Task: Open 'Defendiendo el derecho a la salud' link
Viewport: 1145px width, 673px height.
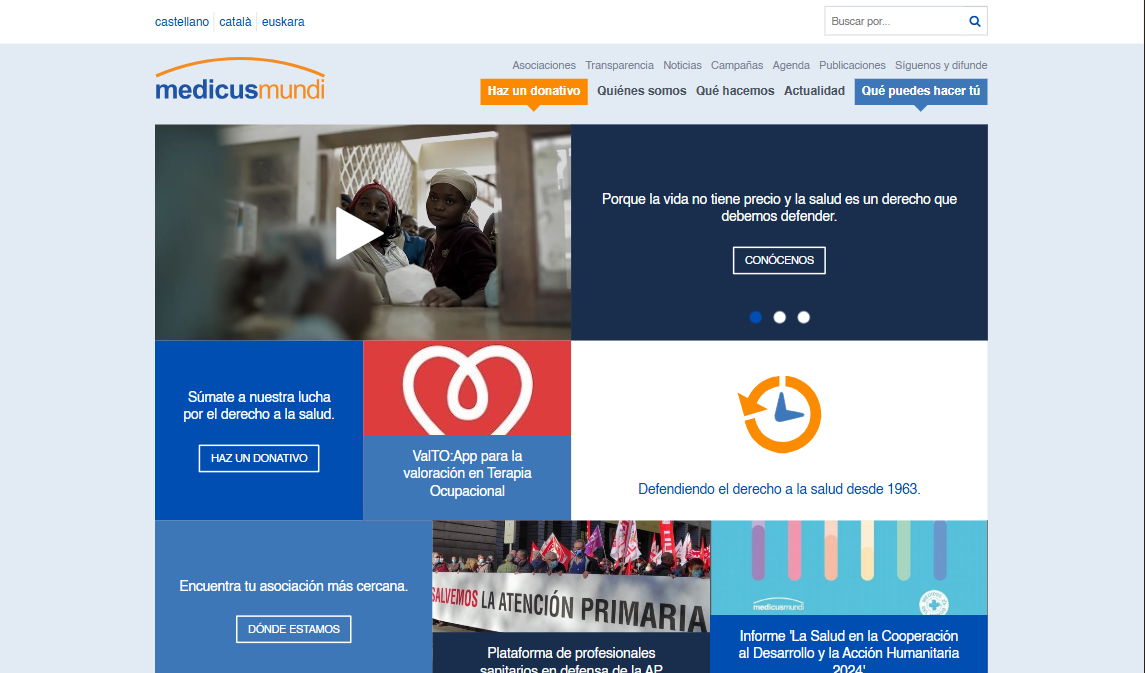Action: pyautogui.click(x=779, y=489)
